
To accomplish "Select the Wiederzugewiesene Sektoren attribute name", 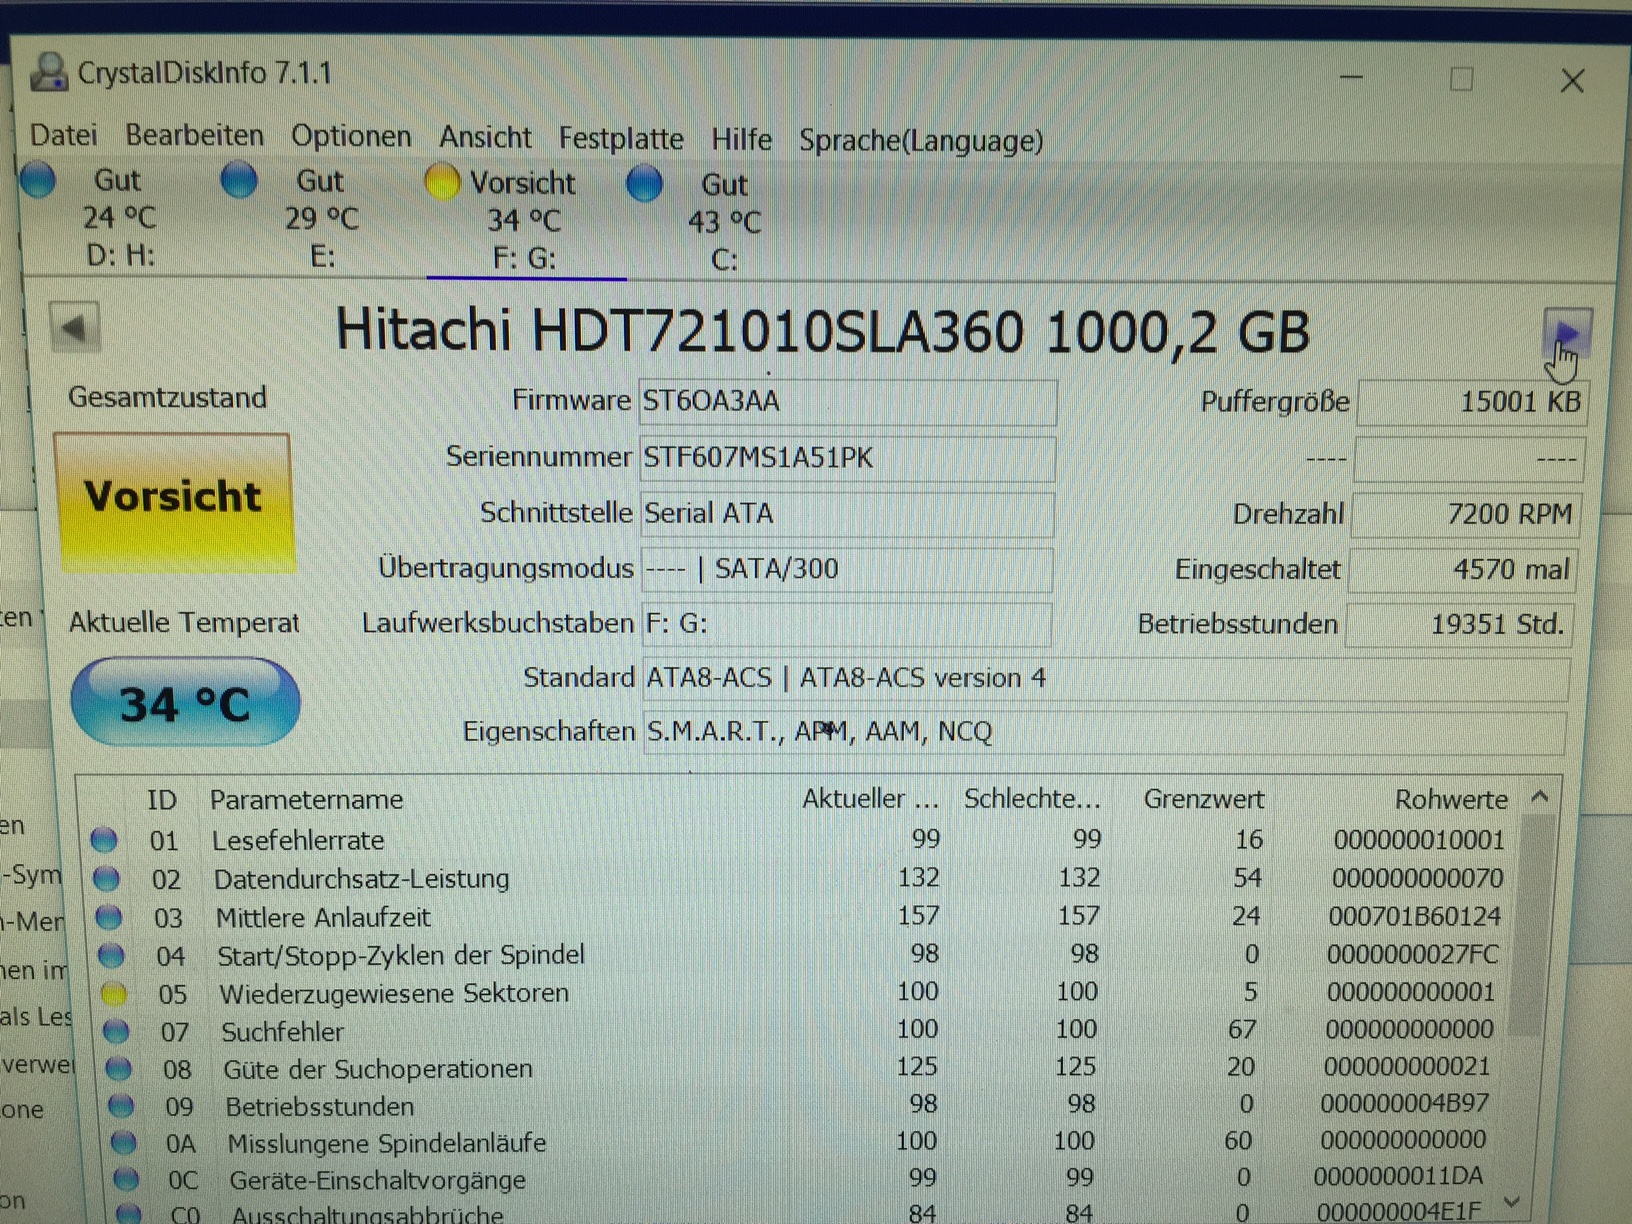I will (394, 994).
